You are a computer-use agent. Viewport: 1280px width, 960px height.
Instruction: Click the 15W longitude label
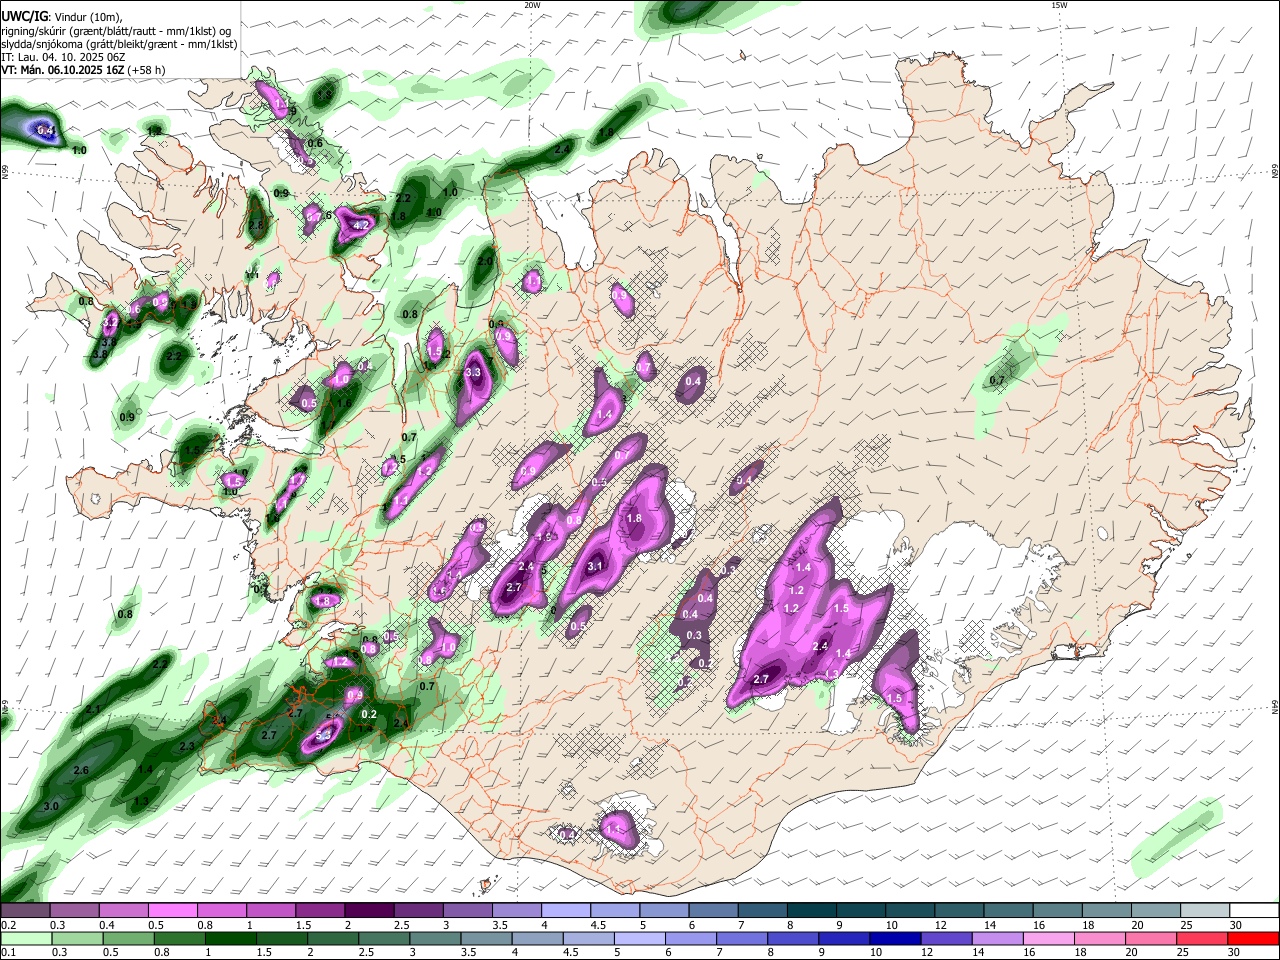click(x=1059, y=5)
